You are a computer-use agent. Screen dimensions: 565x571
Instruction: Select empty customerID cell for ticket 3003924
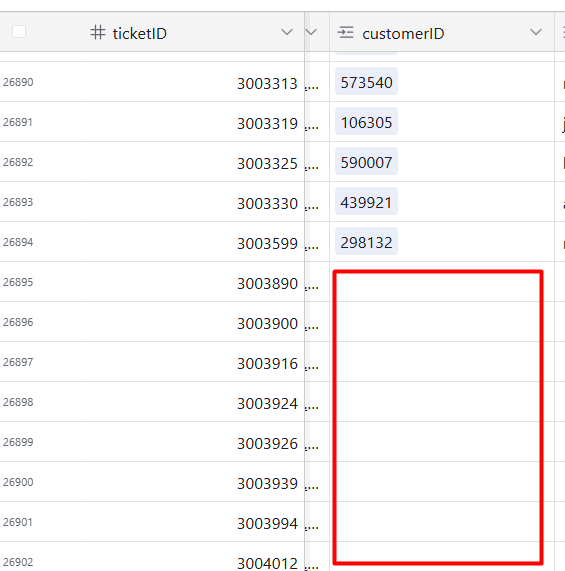pos(442,402)
